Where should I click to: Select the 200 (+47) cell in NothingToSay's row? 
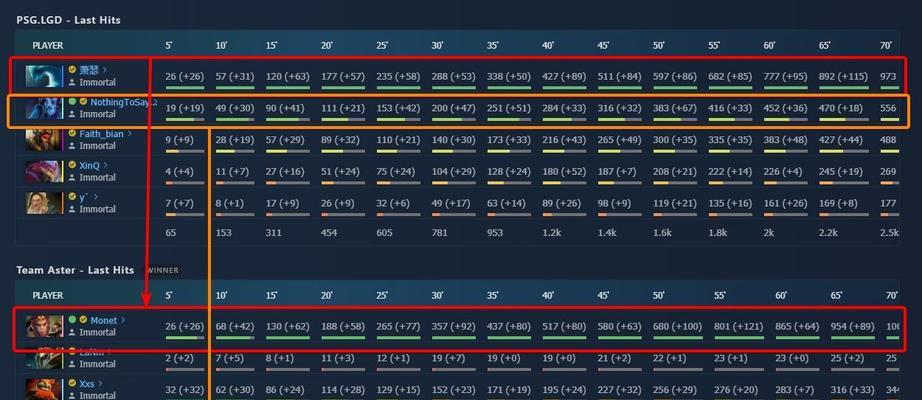pyautogui.click(x=455, y=108)
